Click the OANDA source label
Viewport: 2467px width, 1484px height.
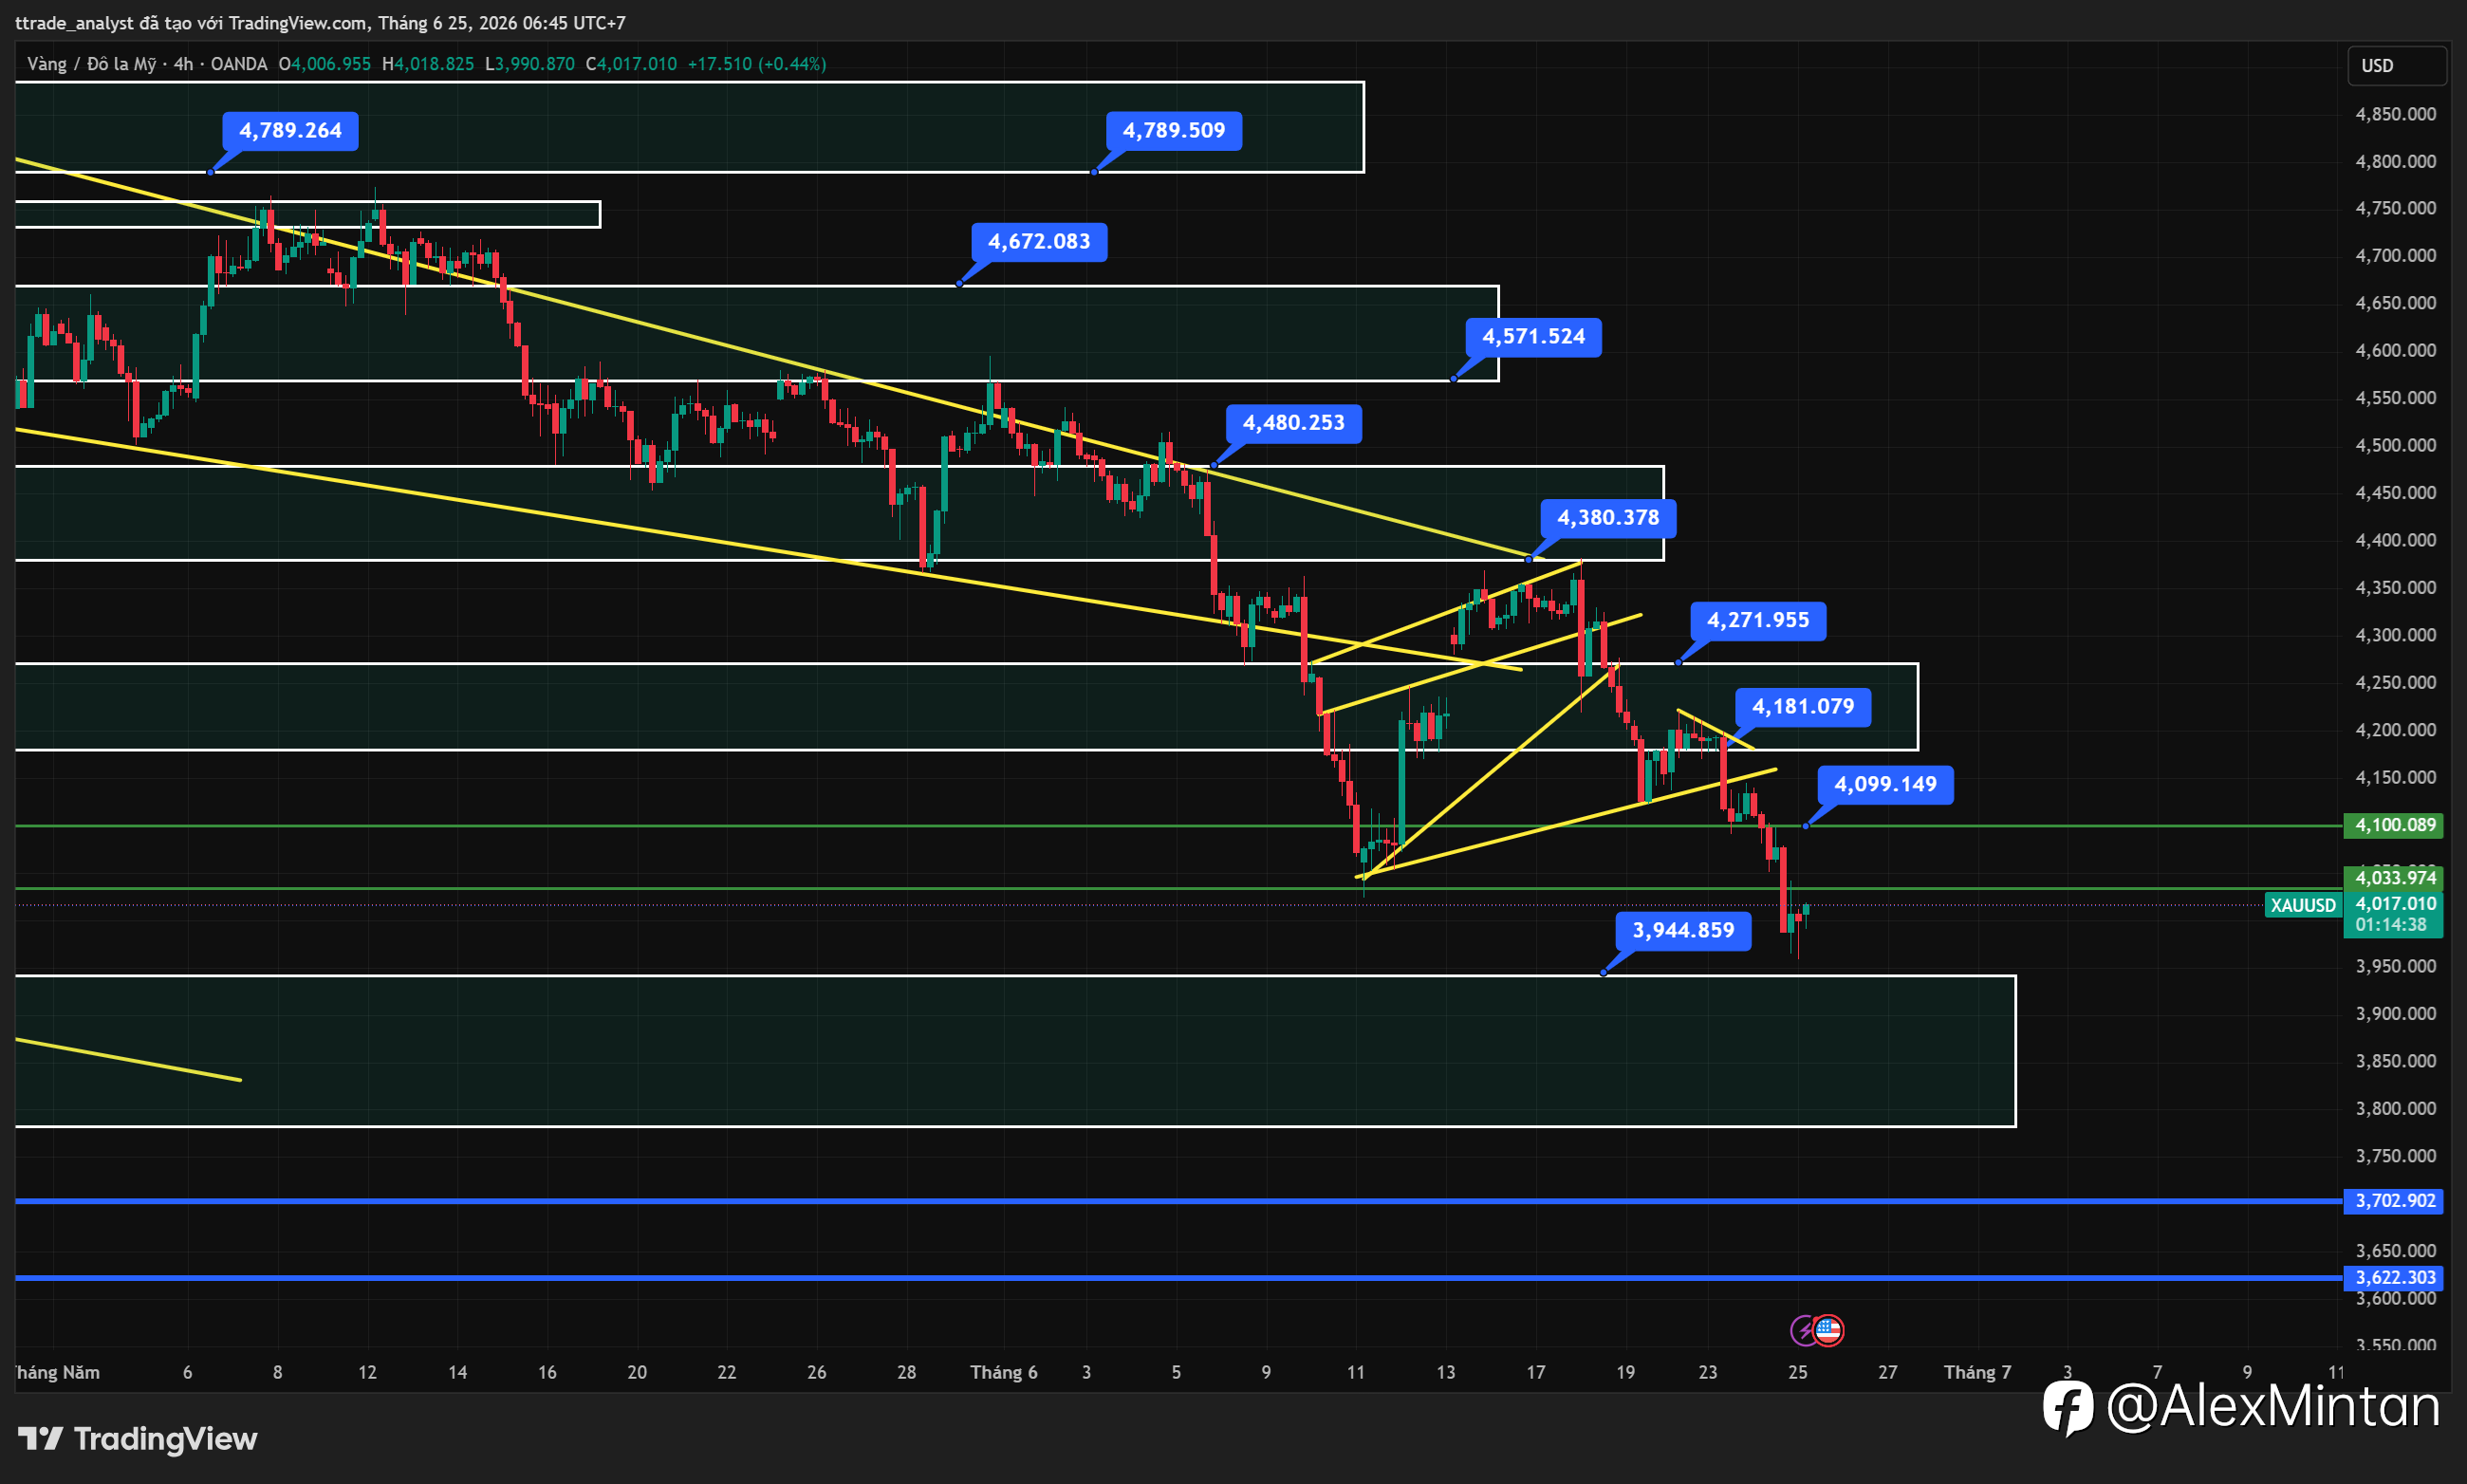[x=239, y=64]
